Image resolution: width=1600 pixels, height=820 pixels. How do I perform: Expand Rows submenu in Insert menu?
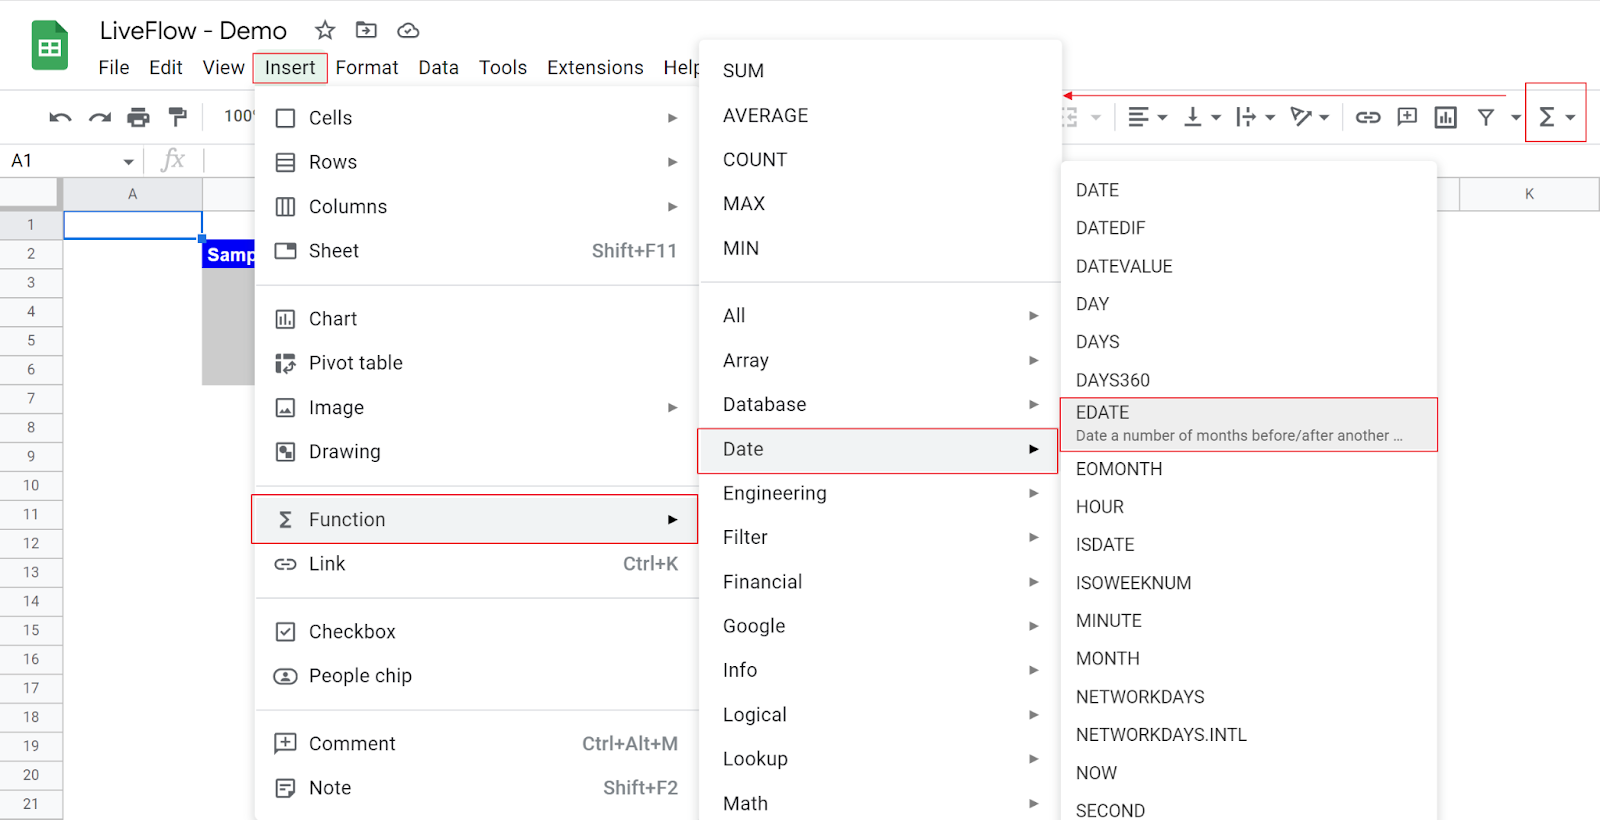[x=476, y=162]
